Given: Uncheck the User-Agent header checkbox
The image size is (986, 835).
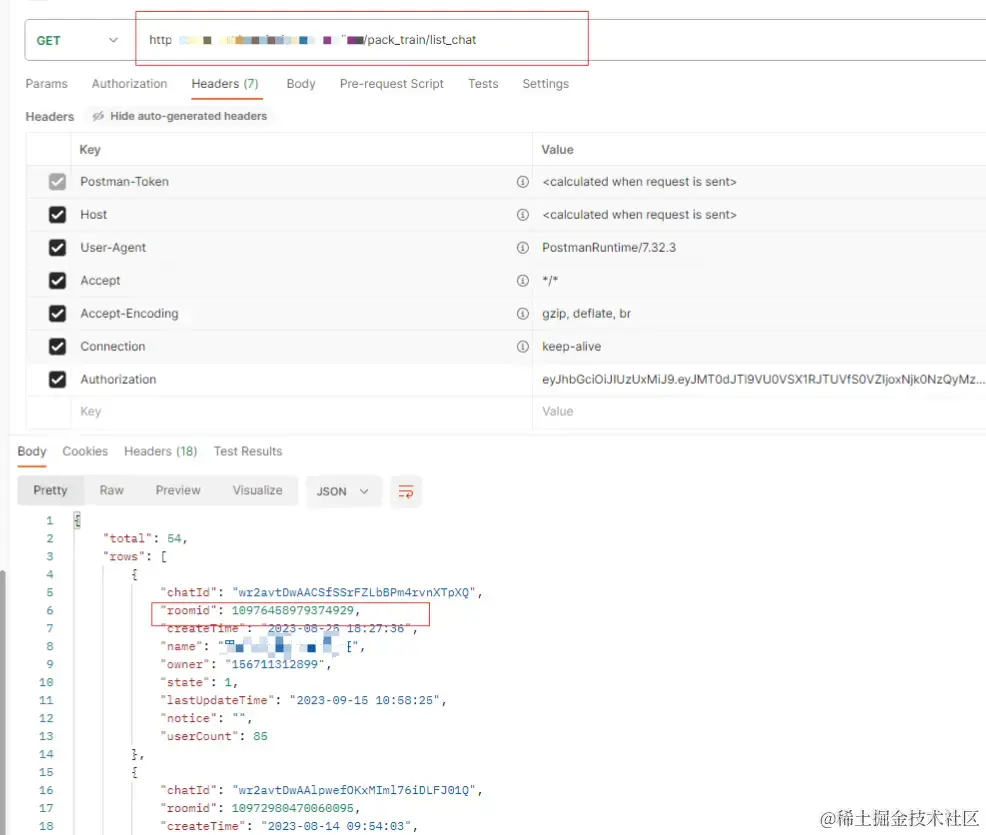Looking at the screenshot, I should 57,248.
